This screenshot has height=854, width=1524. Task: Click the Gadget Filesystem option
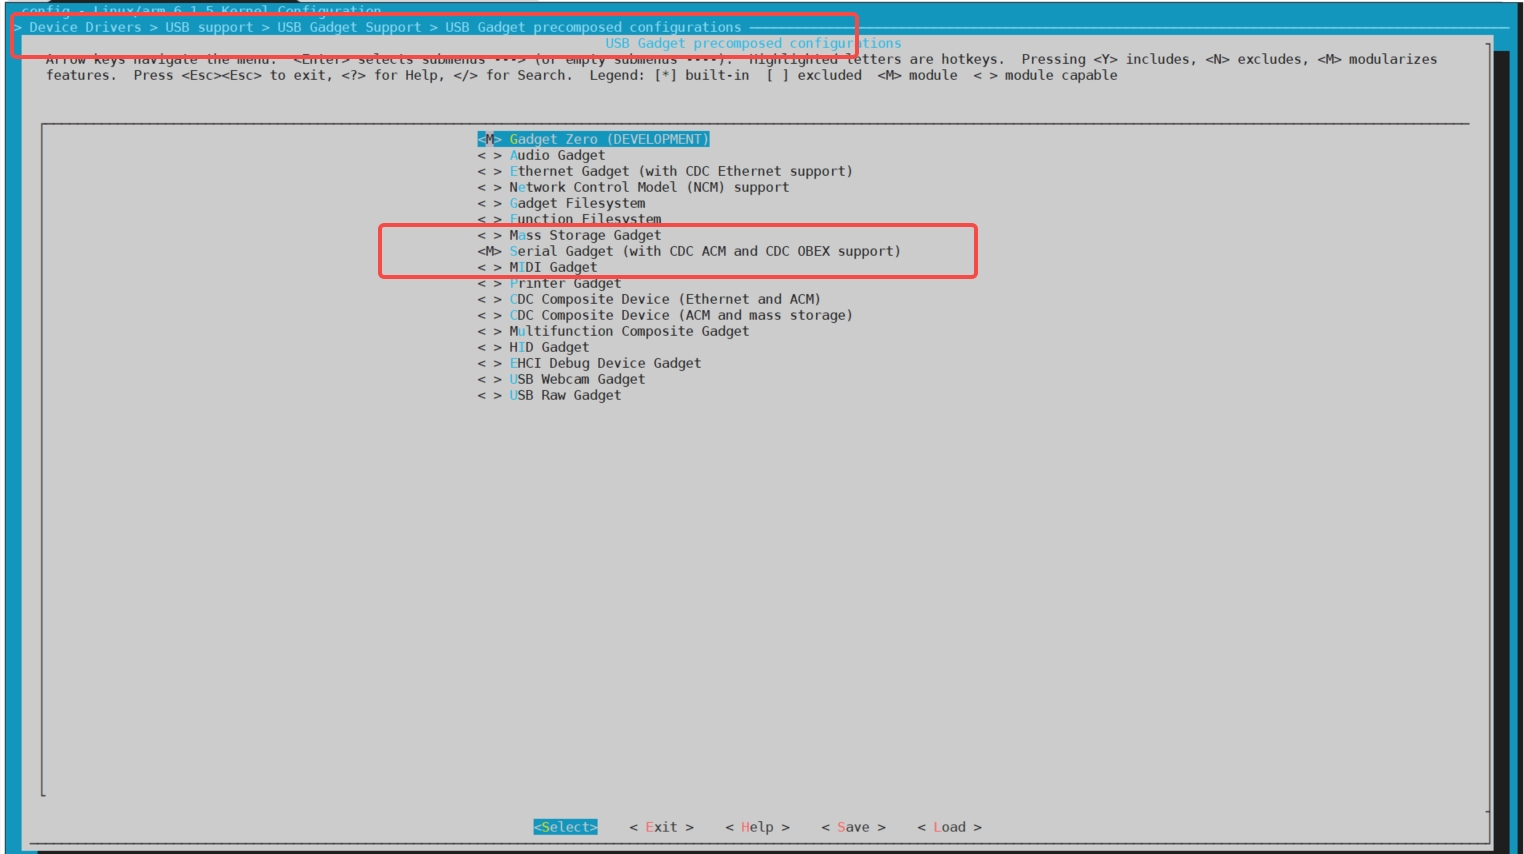tap(577, 203)
